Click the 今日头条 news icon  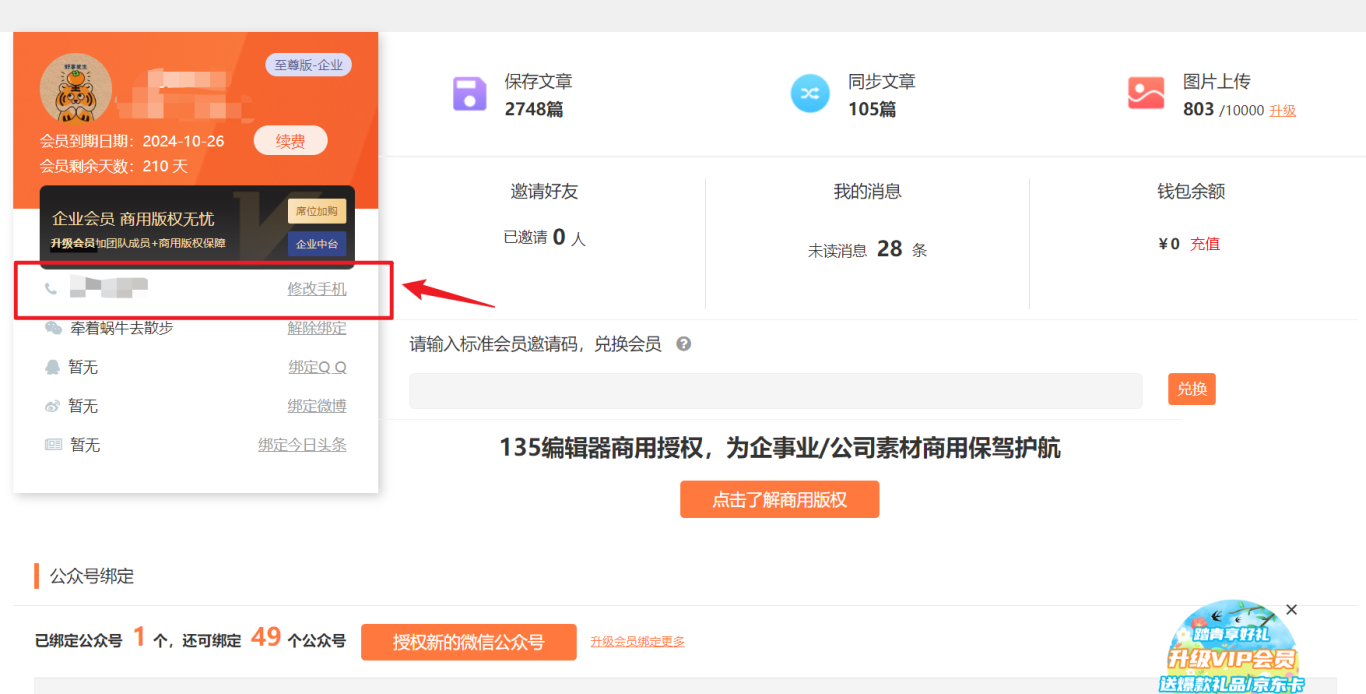point(53,445)
